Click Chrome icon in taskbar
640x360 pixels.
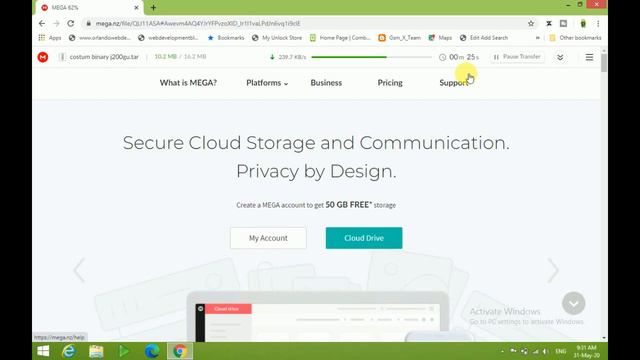(180, 351)
